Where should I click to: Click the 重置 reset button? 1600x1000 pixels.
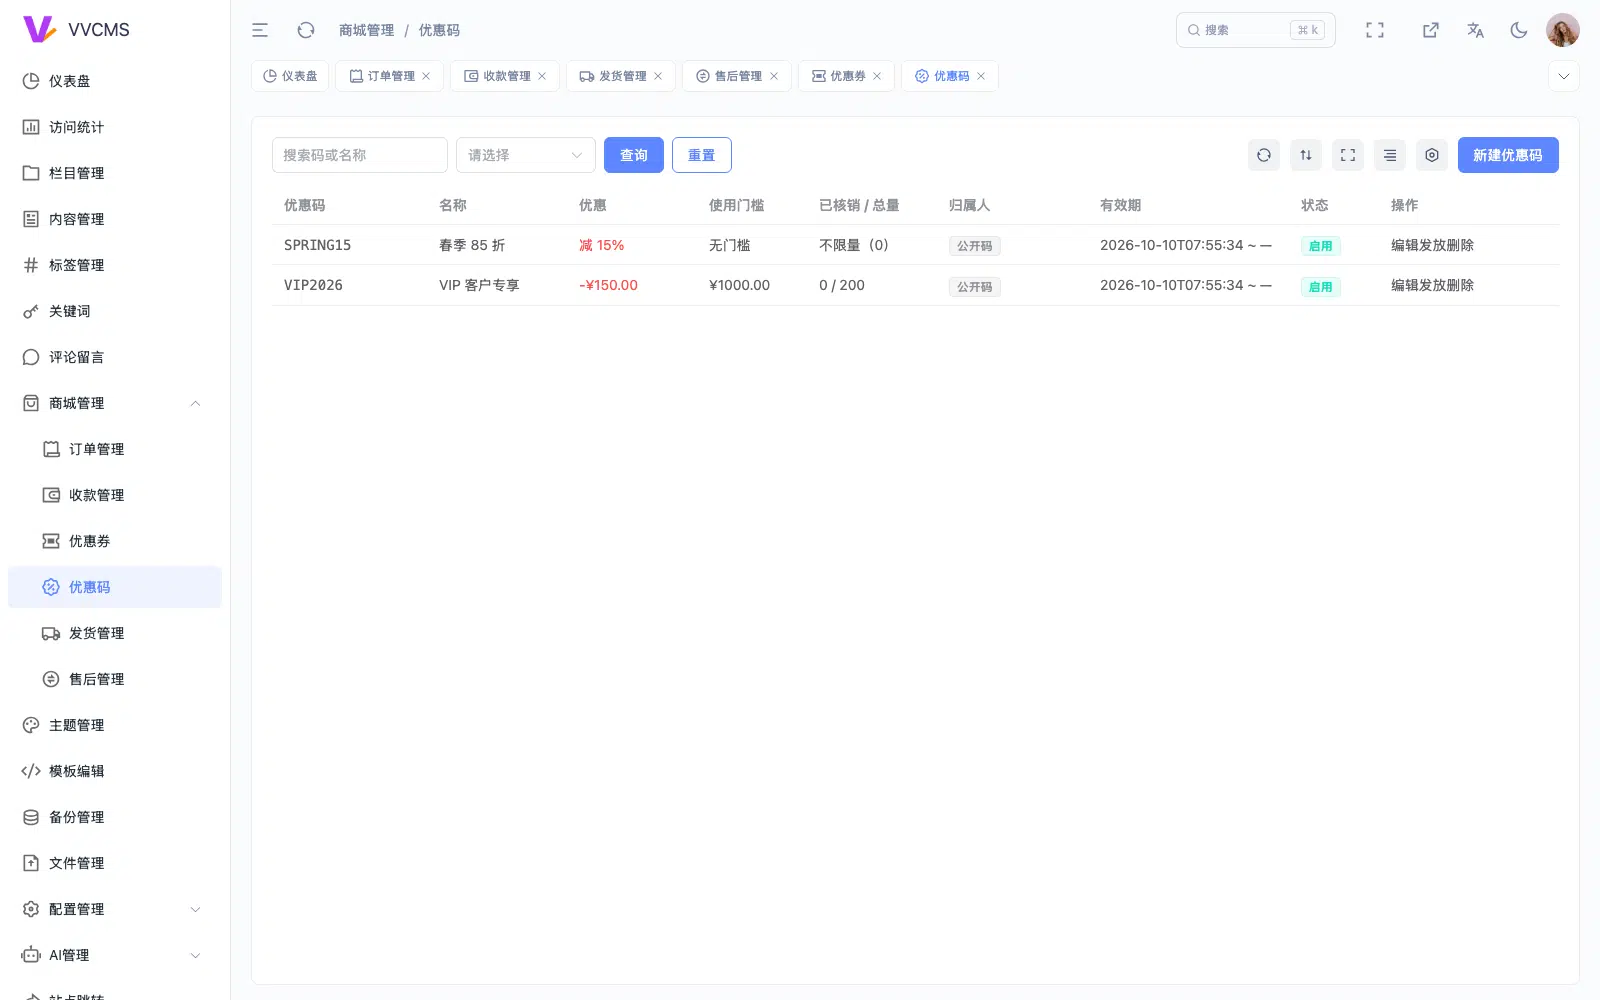click(x=702, y=155)
